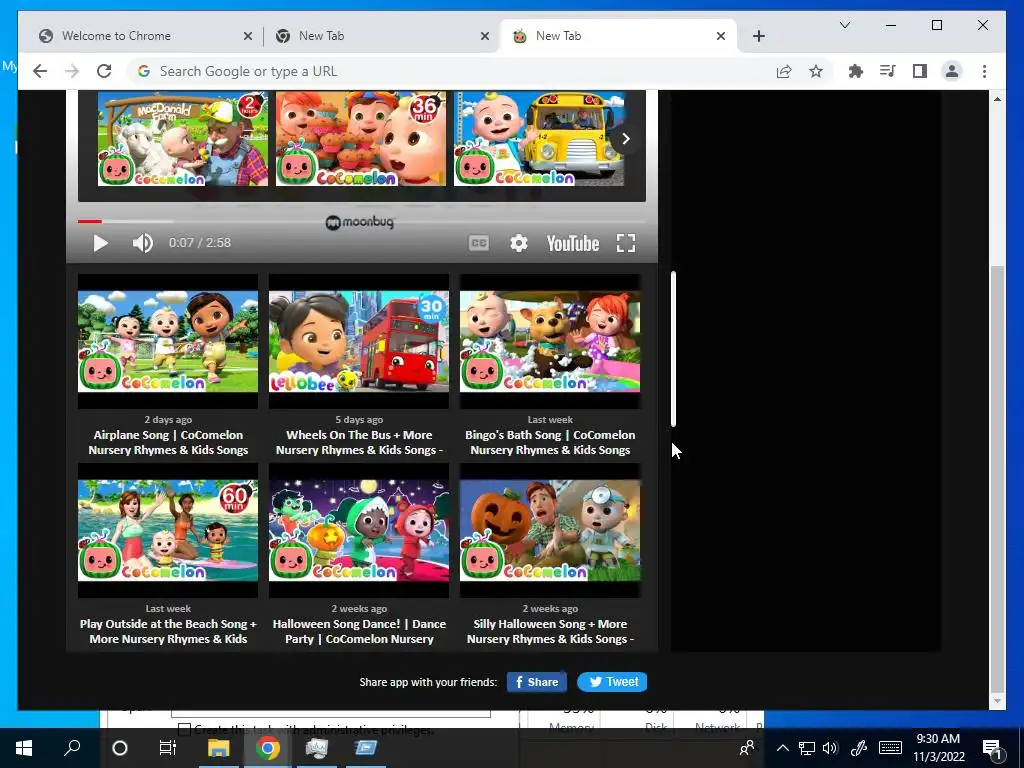The height and width of the screenshot is (768, 1024).
Task: Open the touch keyboard icon in tray
Action: tap(890, 748)
